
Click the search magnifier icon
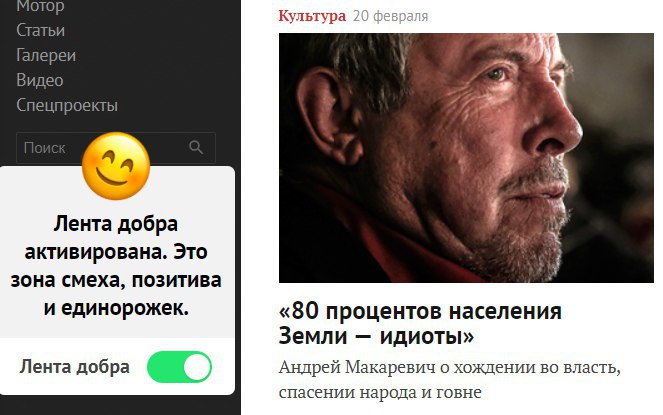196,147
